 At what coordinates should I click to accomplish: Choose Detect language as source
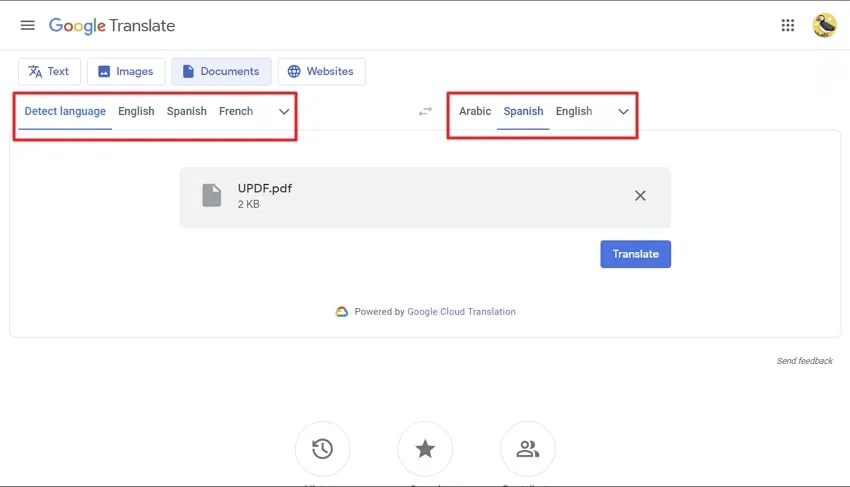click(x=65, y=111)
